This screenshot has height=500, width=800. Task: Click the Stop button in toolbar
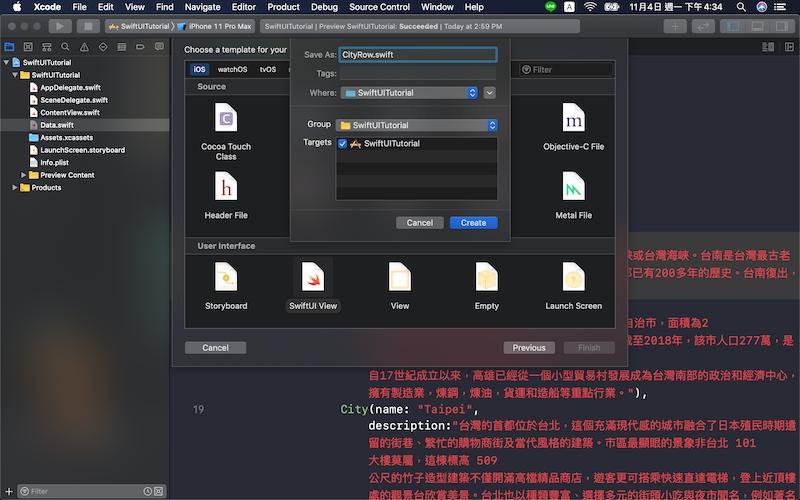88,26
